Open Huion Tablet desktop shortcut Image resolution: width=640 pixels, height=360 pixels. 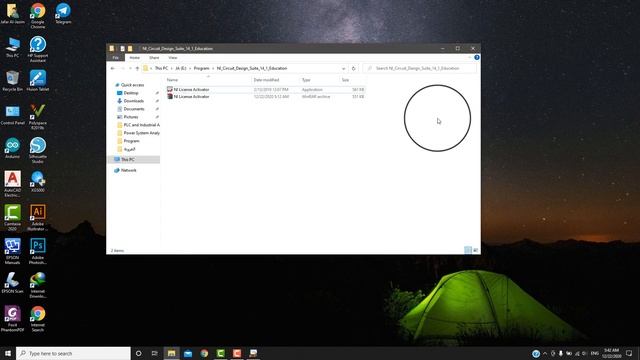coord(38,81)
